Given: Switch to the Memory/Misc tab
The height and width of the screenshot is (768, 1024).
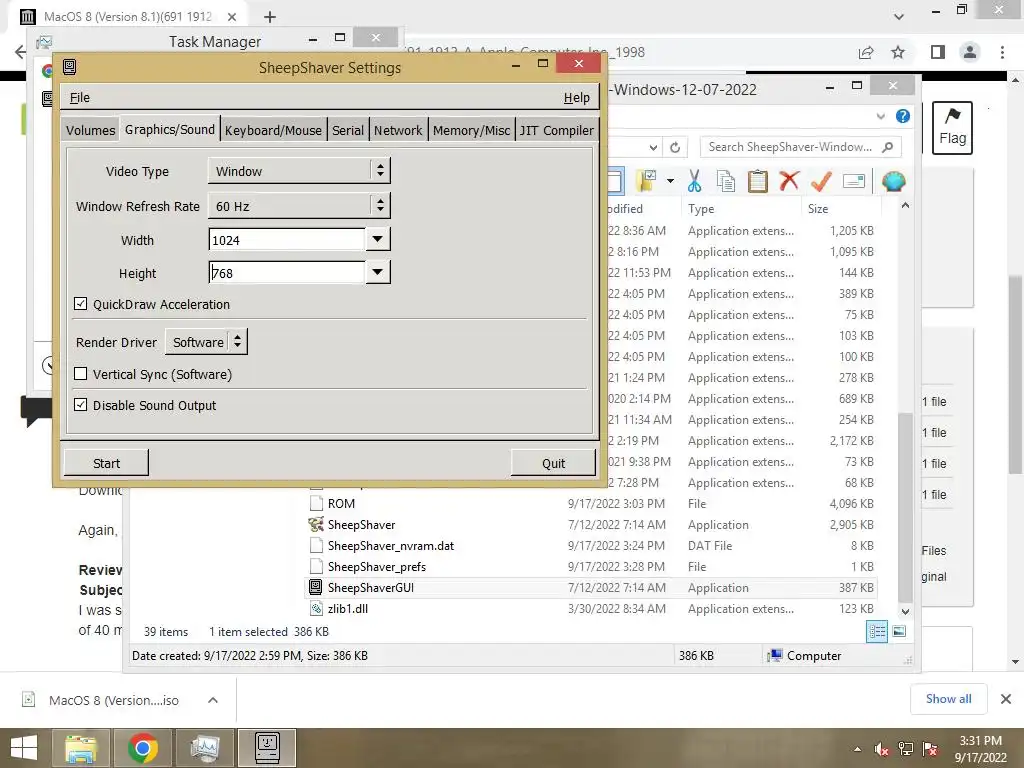Looking at the screenshot, I should [x=471, y=130].
